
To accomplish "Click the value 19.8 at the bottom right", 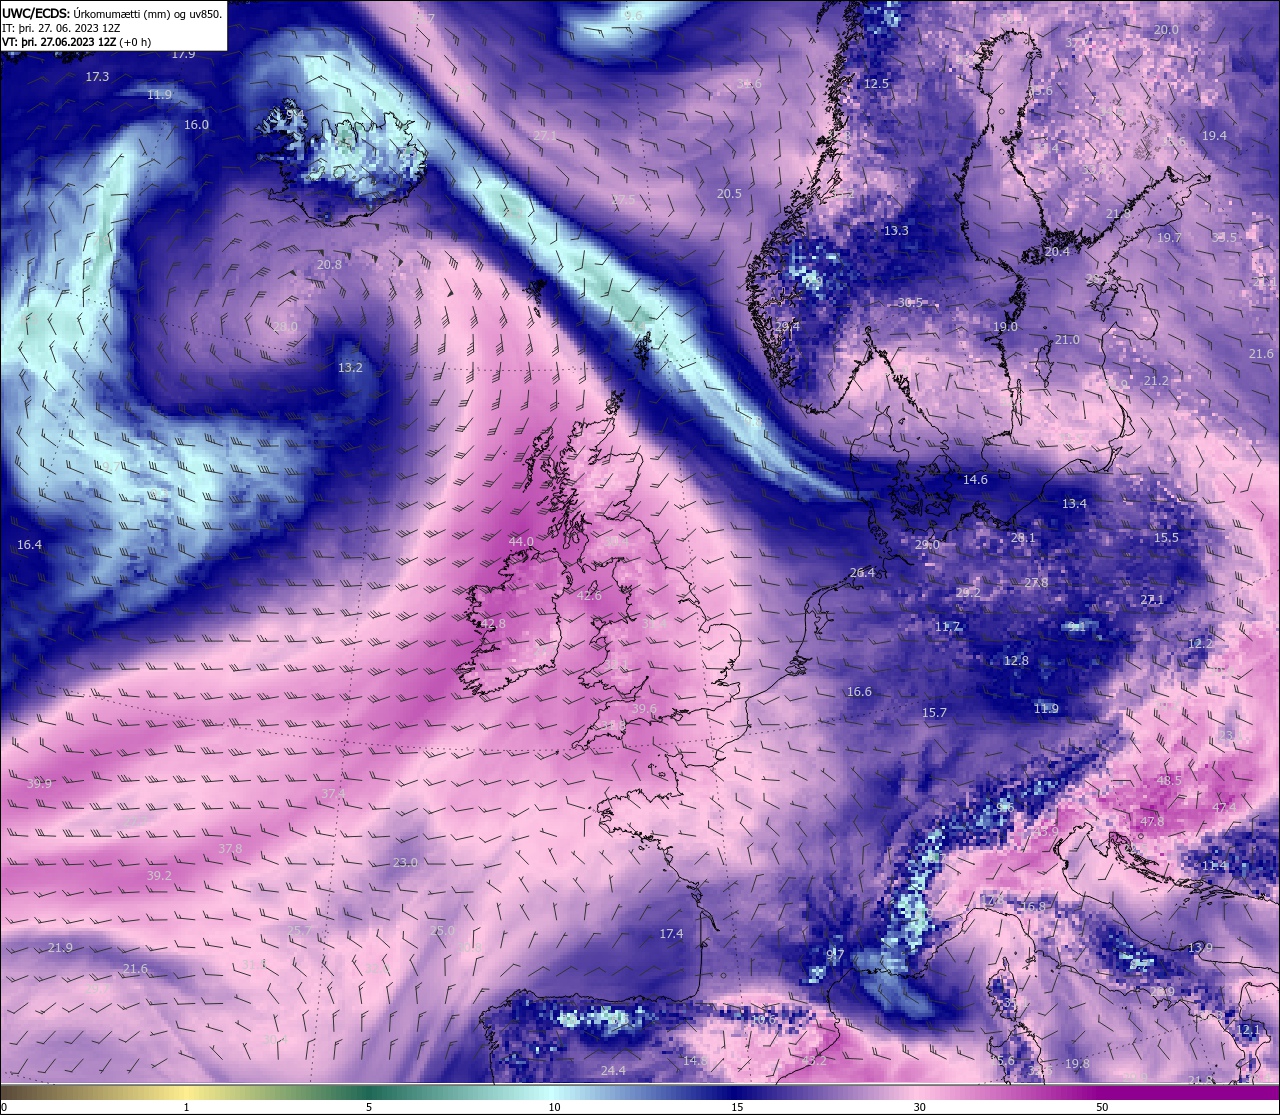I will pyautogui.click(x=1077, y=1063).
